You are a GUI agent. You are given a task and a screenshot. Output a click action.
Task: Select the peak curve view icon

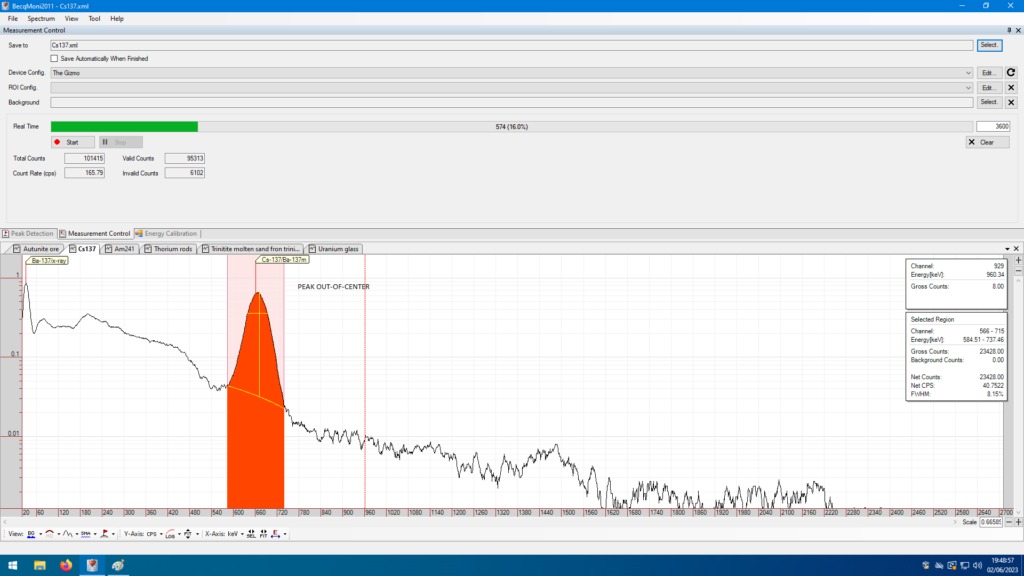tap(68, 534)
